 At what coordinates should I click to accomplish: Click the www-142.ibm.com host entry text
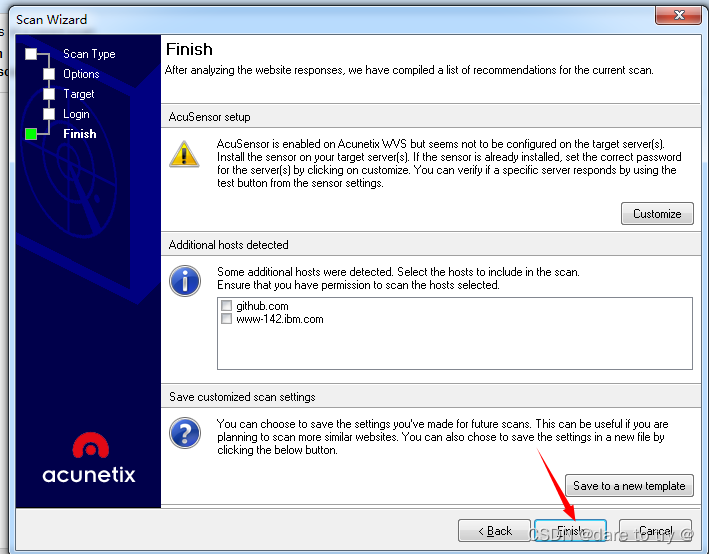tap(280, 319)
